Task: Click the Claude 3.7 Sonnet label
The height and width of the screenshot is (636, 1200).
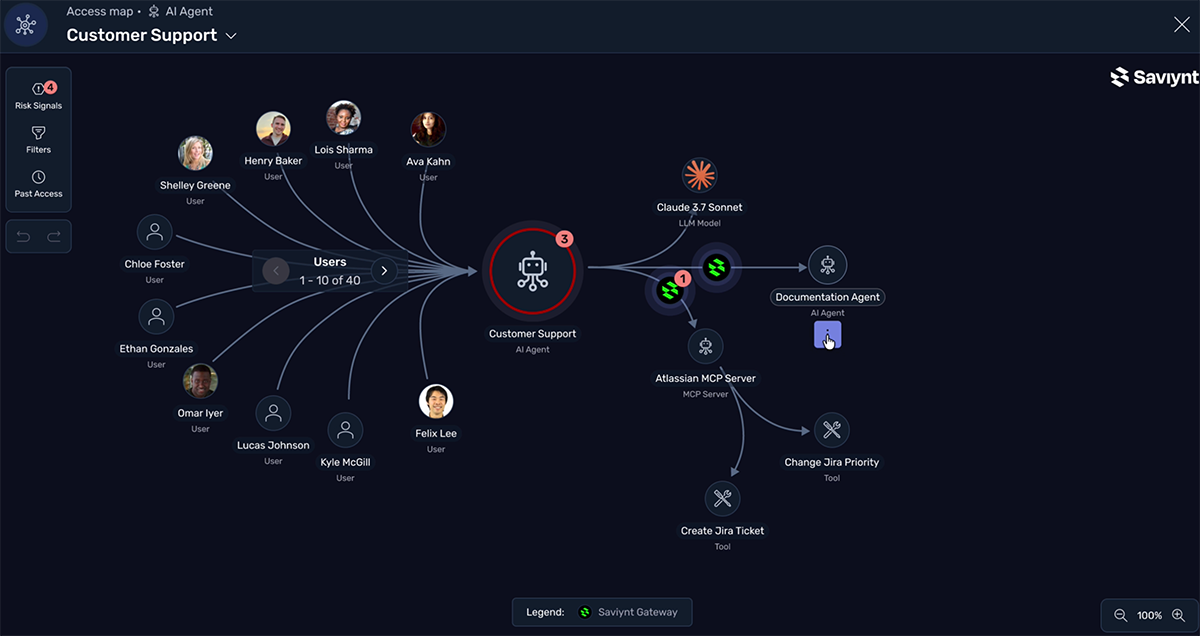Action: (x=700, y=208)
